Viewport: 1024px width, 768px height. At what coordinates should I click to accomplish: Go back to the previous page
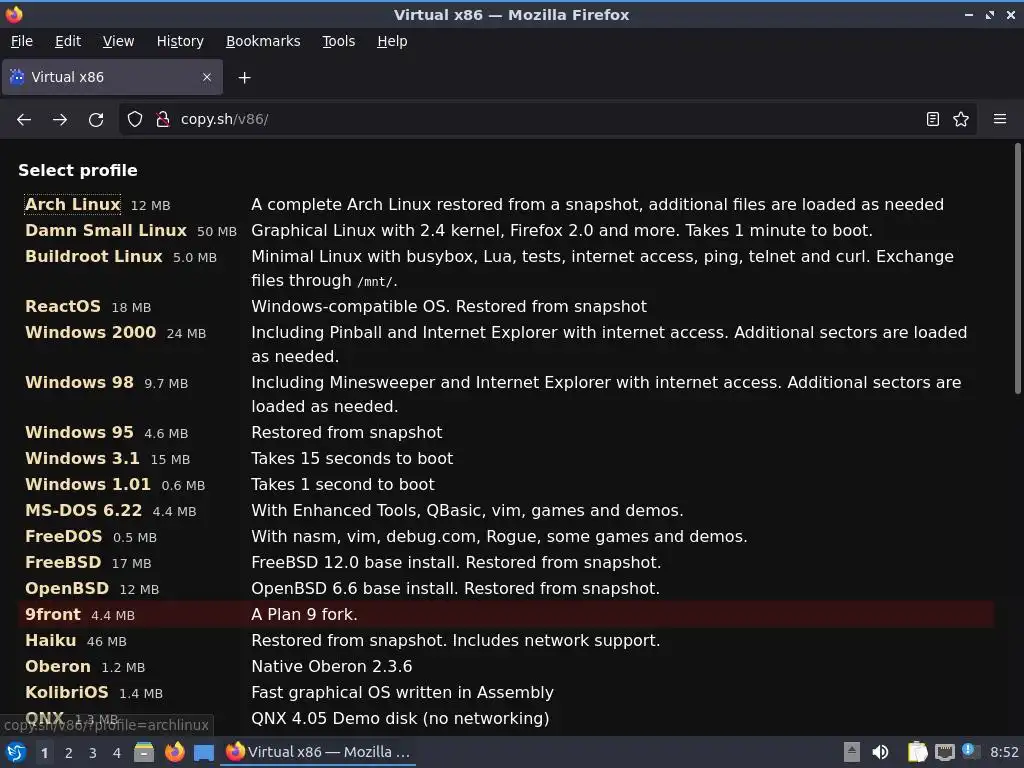[24, 120]
